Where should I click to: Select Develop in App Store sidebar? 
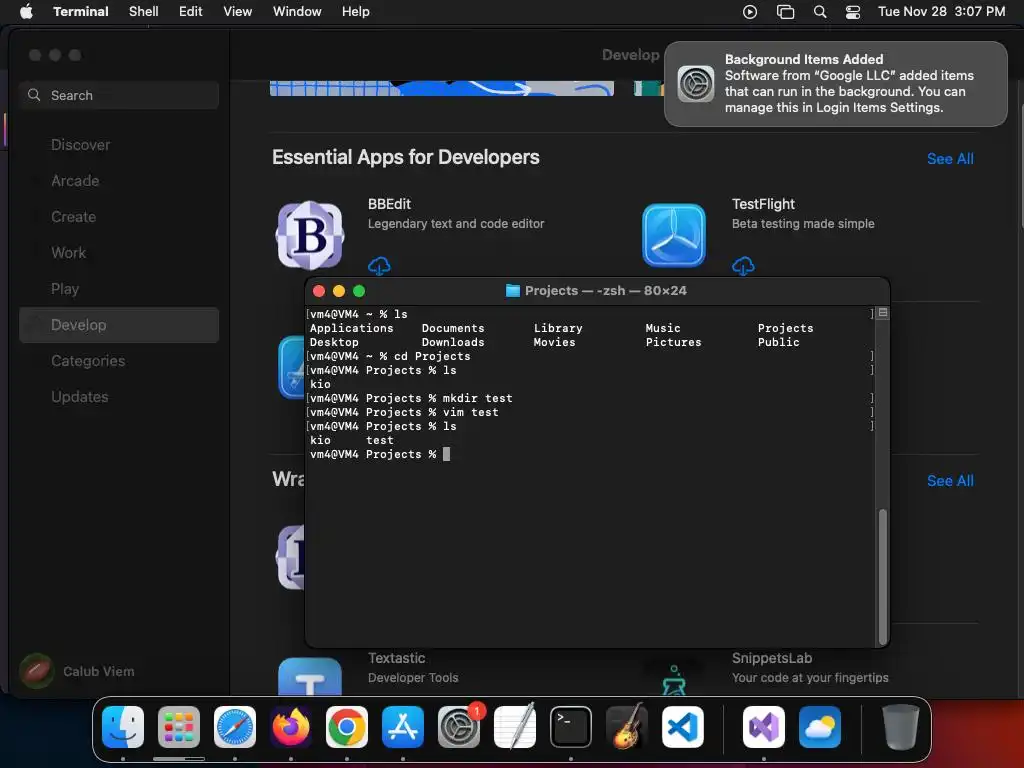tap(119, 325)
